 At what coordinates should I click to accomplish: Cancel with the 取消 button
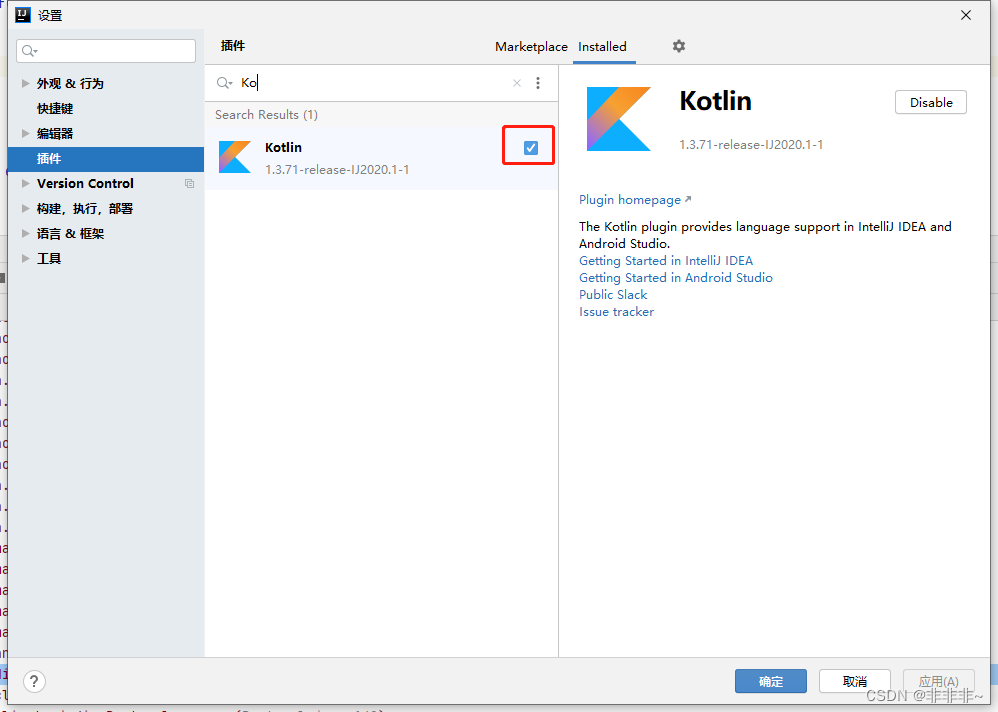pyautogui.click(x=855, y=681)
